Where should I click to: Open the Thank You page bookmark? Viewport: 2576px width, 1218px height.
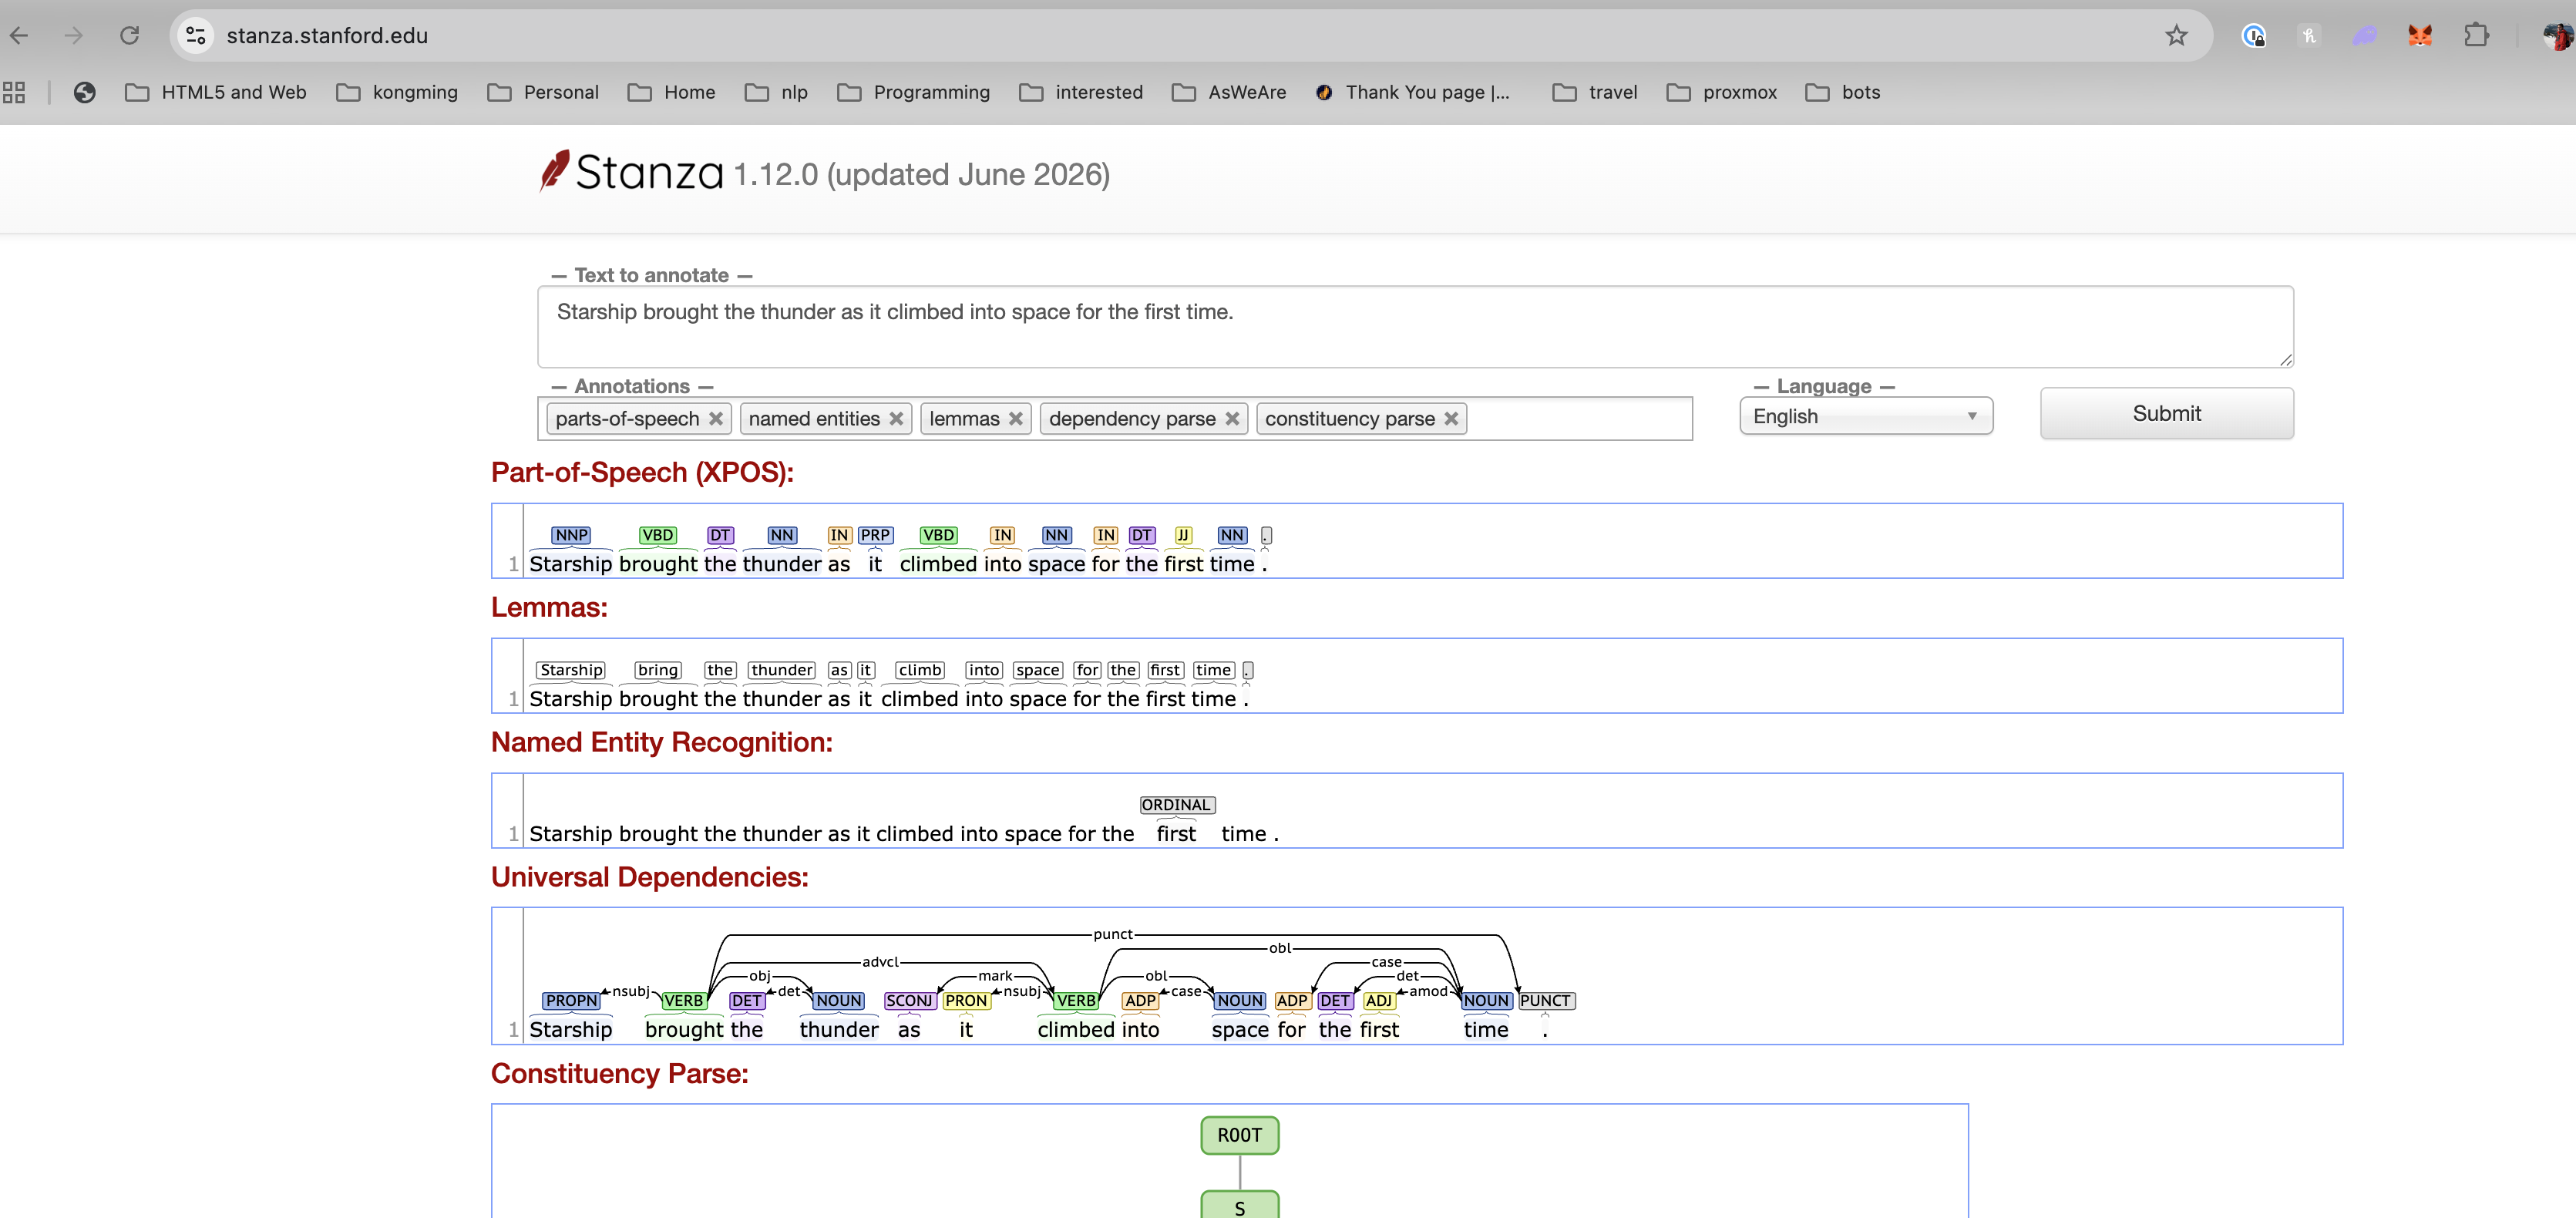pyautogui.click(x=1412, y=92)
